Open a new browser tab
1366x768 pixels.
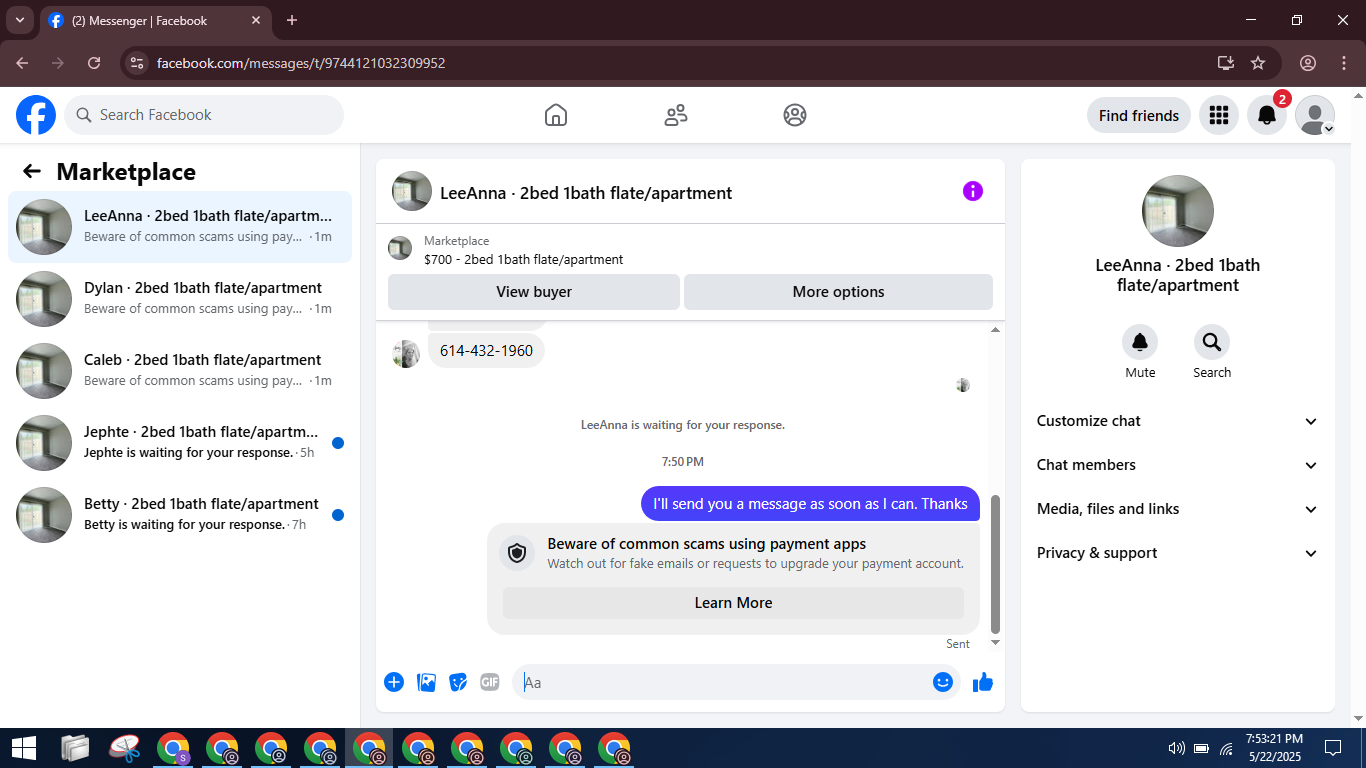(292, 20)
